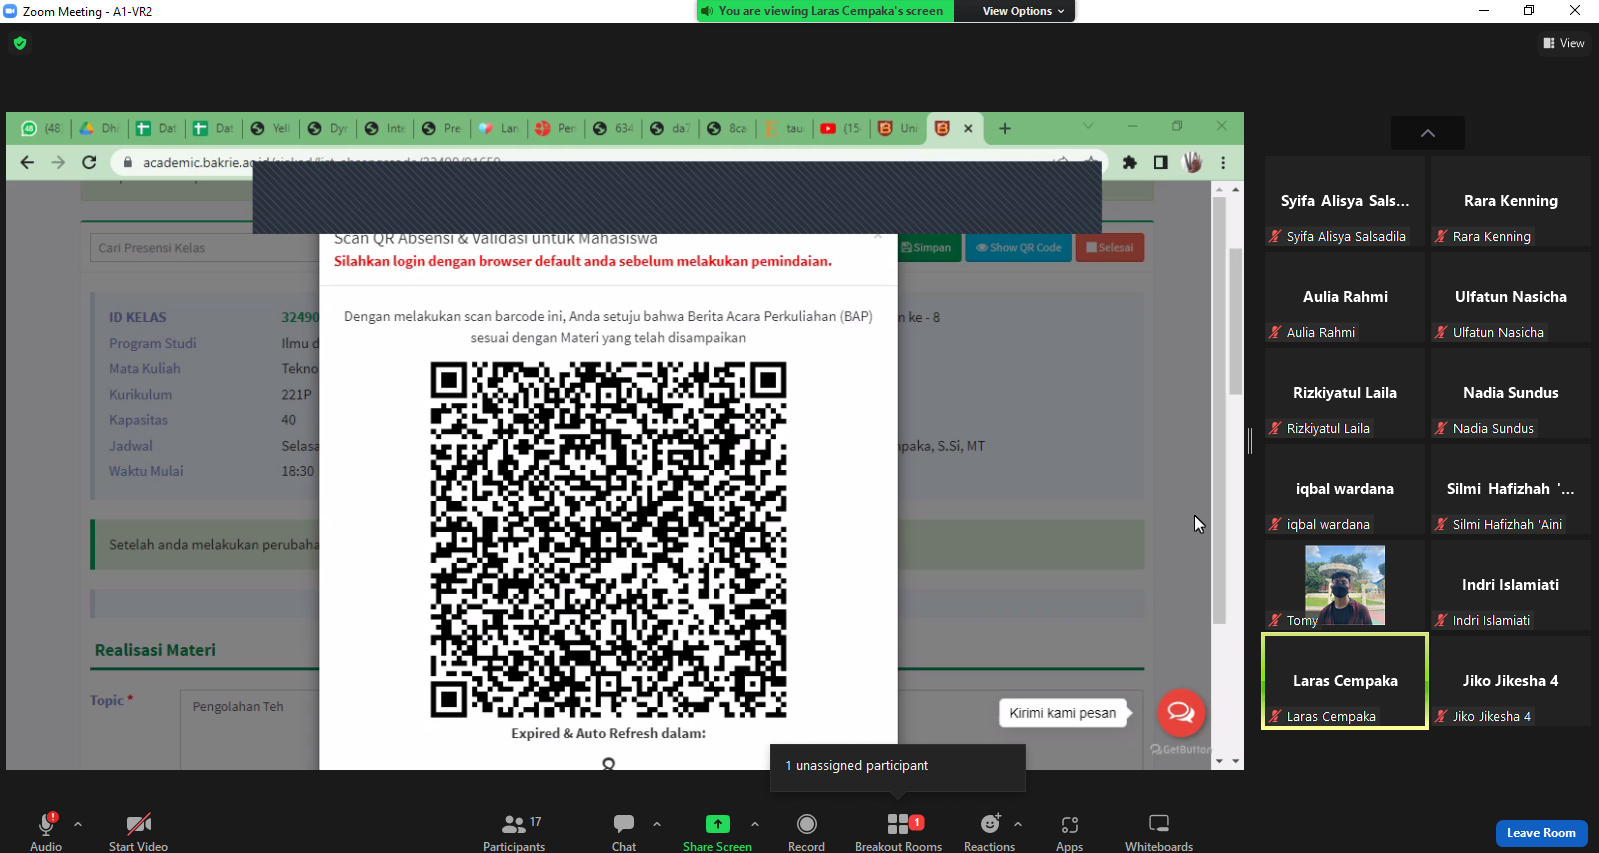Click the '1 unassigned participant' tooltip
The height and width of the screenshot is (853, 1599).
tap(898, 766)
